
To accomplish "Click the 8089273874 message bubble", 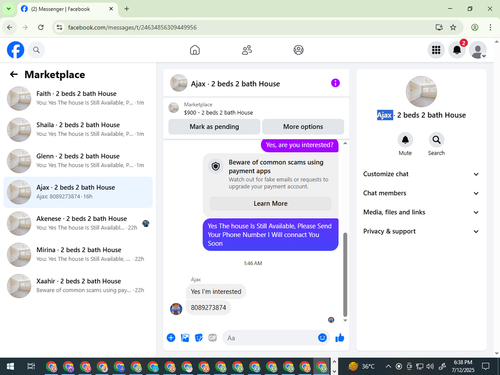I will (x=208, y=307).
